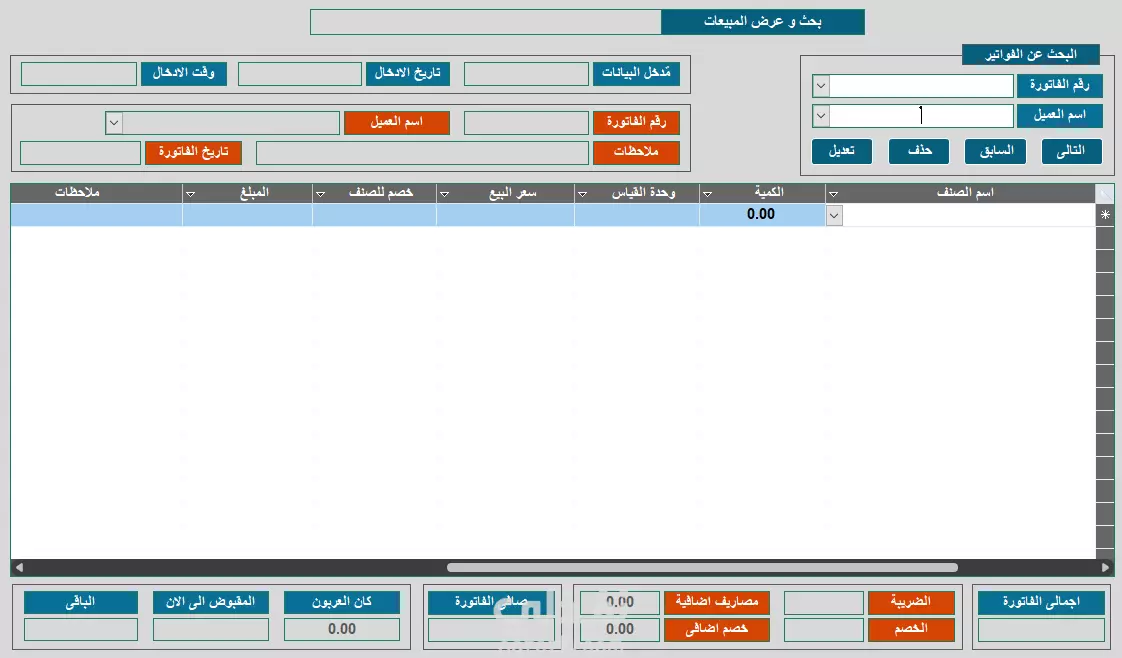Click the invoice notes input field
The width and height of the screenshot is (1122, 658).
point(422,152)
